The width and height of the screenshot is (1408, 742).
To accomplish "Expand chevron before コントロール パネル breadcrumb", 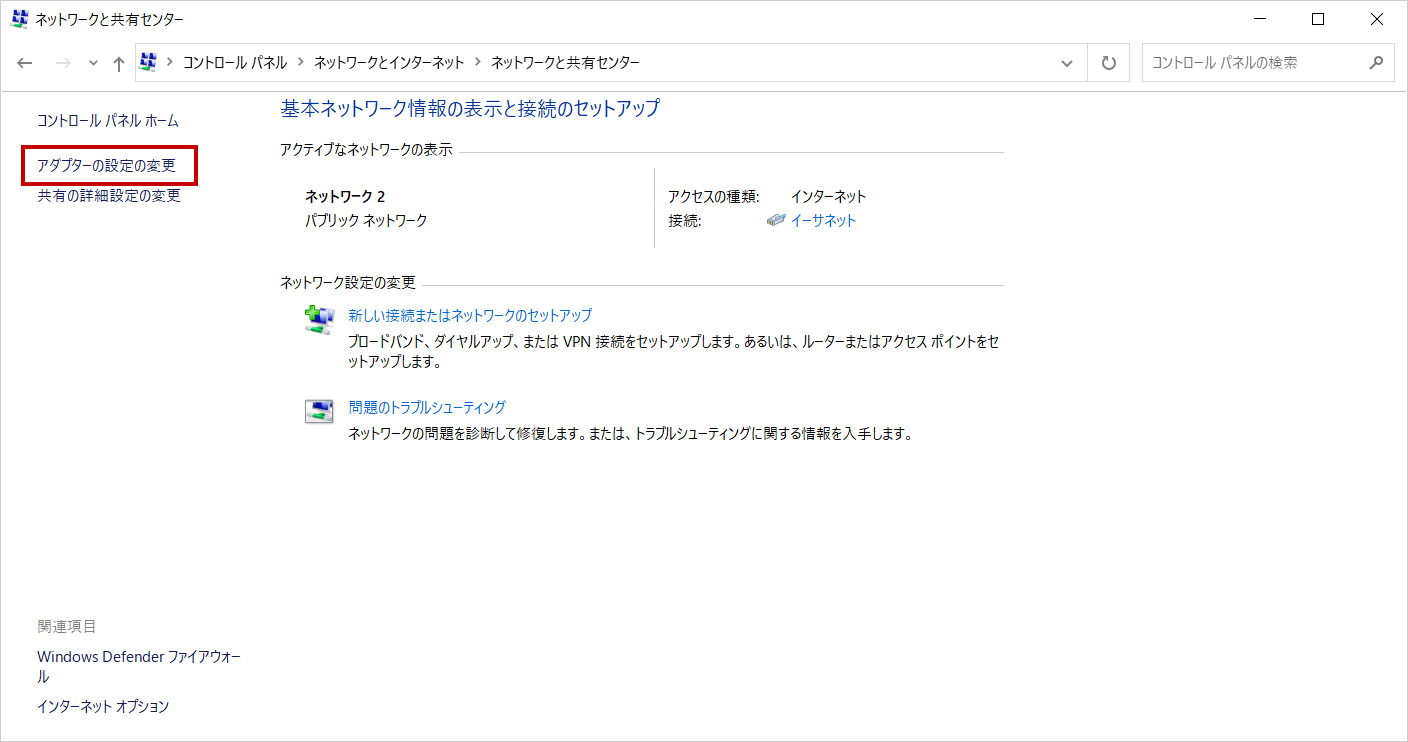I will (x=170, y=62).
